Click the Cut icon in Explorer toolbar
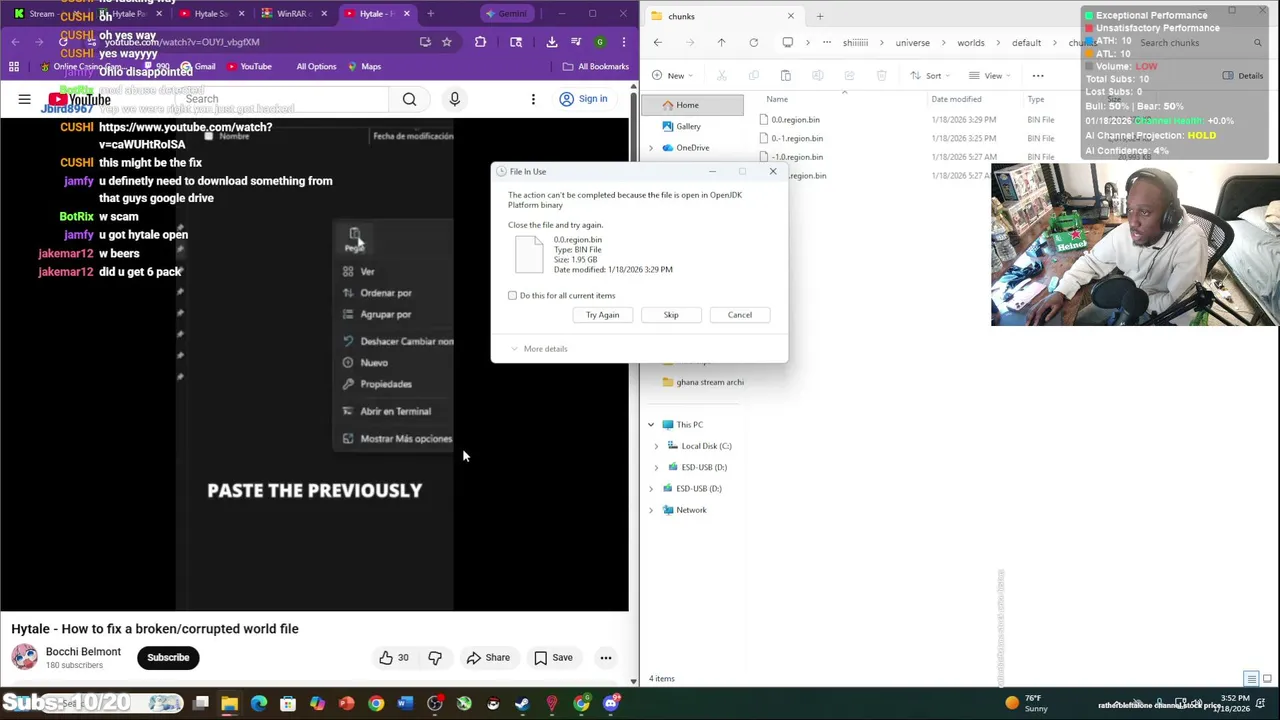Screen dimensions: 1280x720 [721, 76]
